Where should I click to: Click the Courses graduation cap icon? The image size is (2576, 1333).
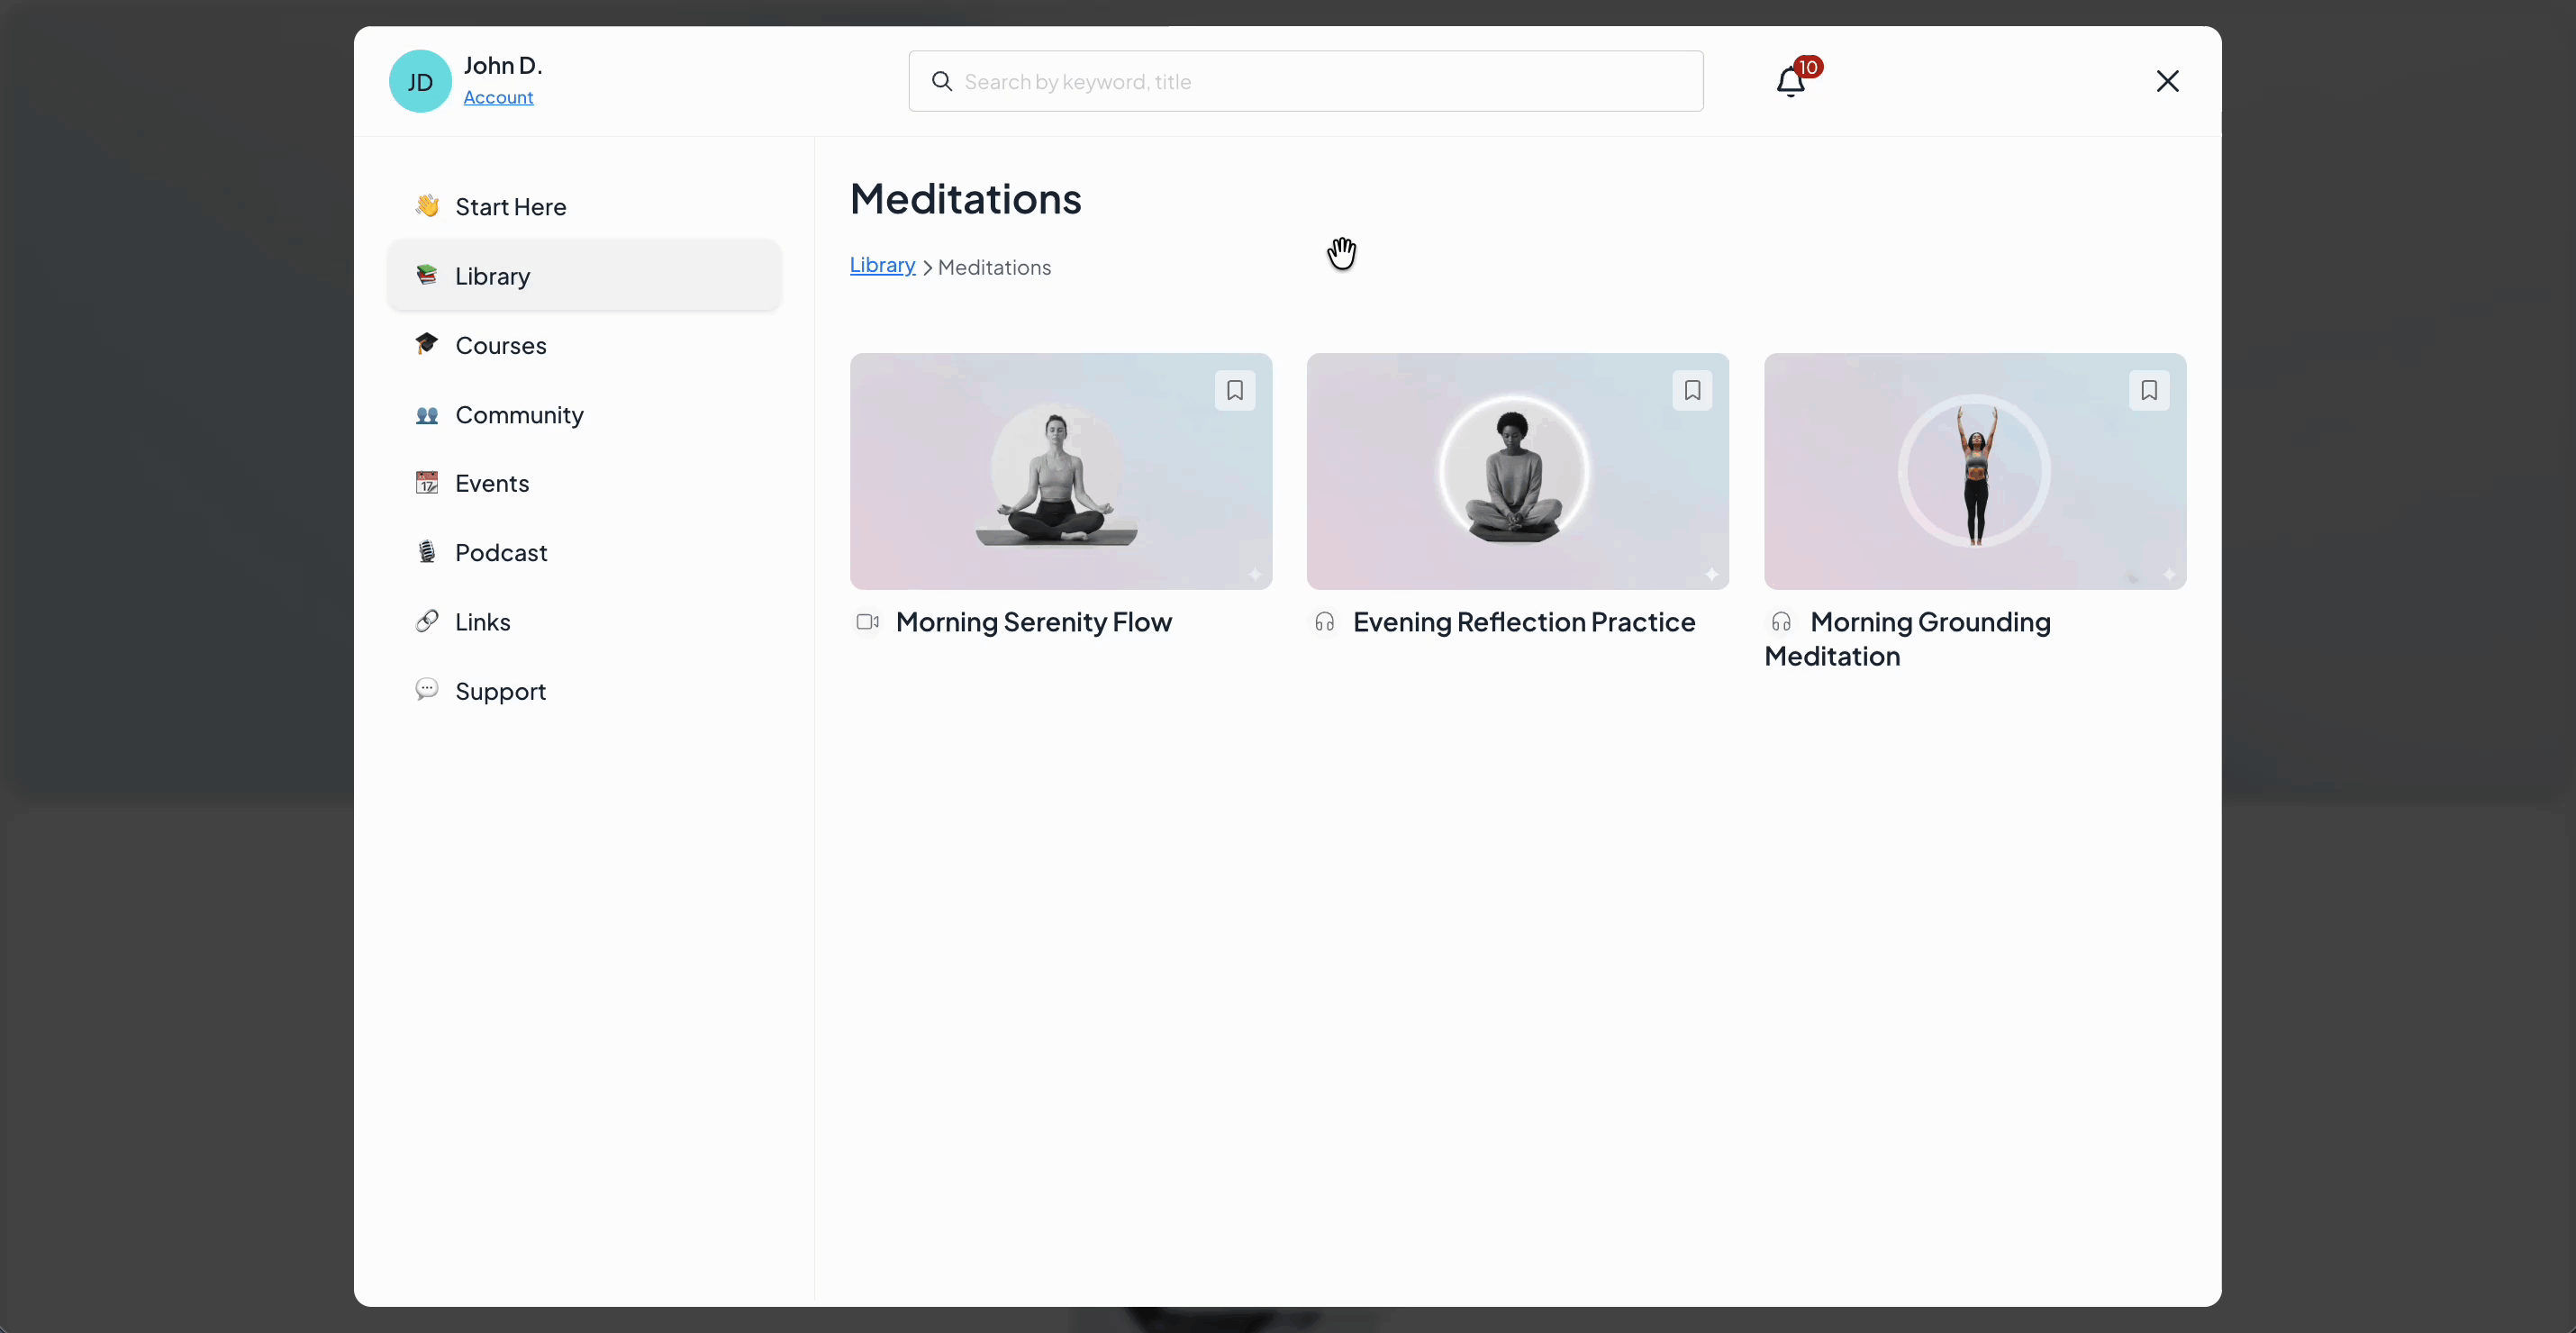coord(427,344)
